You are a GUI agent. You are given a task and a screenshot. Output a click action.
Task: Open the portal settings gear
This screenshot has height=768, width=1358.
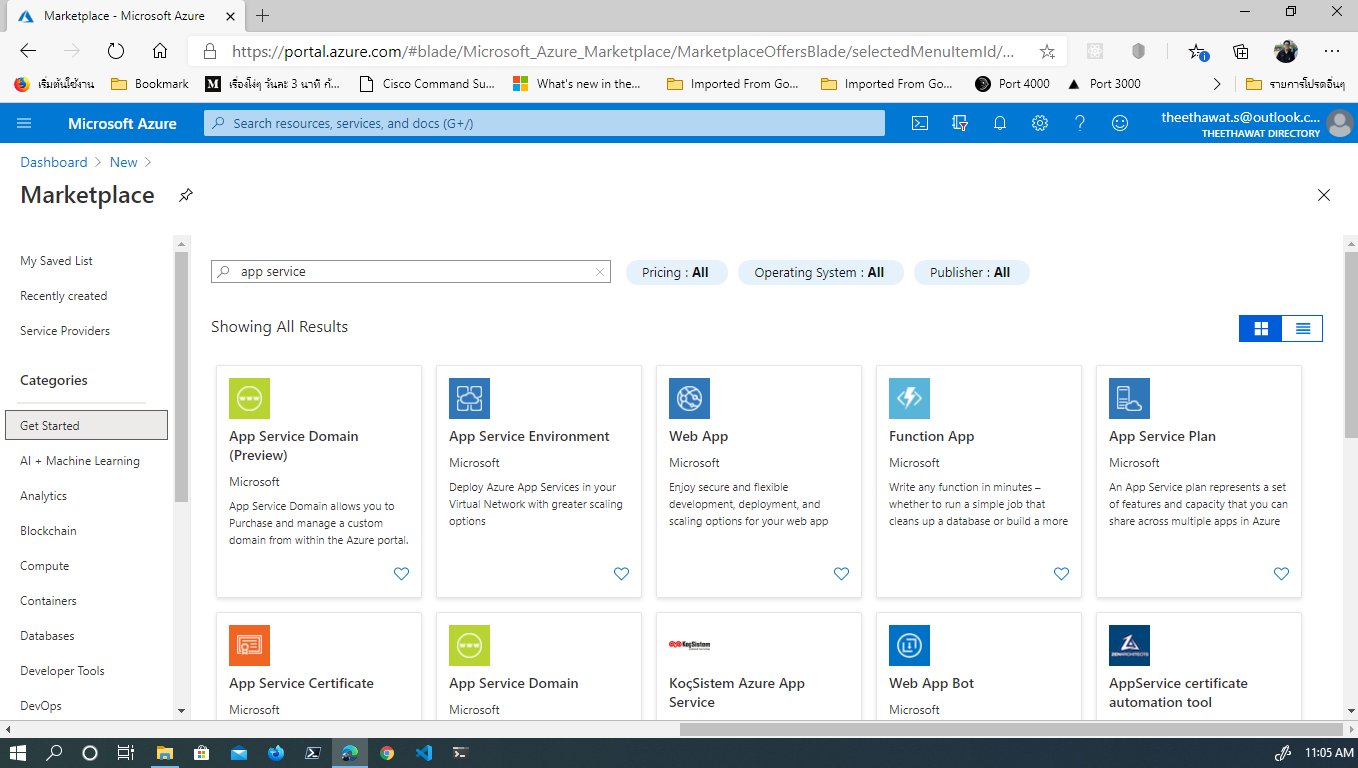(1040, 123)
